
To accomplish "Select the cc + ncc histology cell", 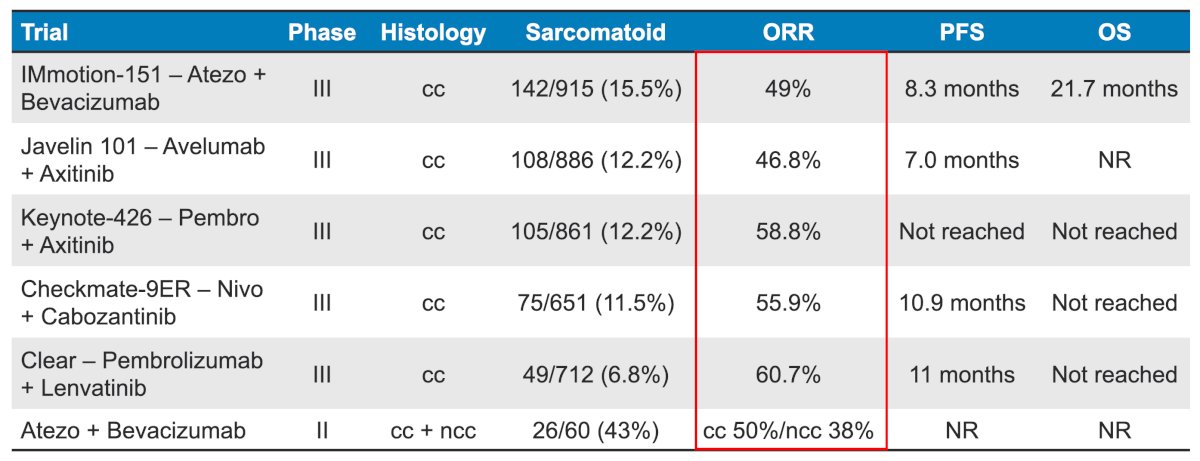I will [433, 431].
